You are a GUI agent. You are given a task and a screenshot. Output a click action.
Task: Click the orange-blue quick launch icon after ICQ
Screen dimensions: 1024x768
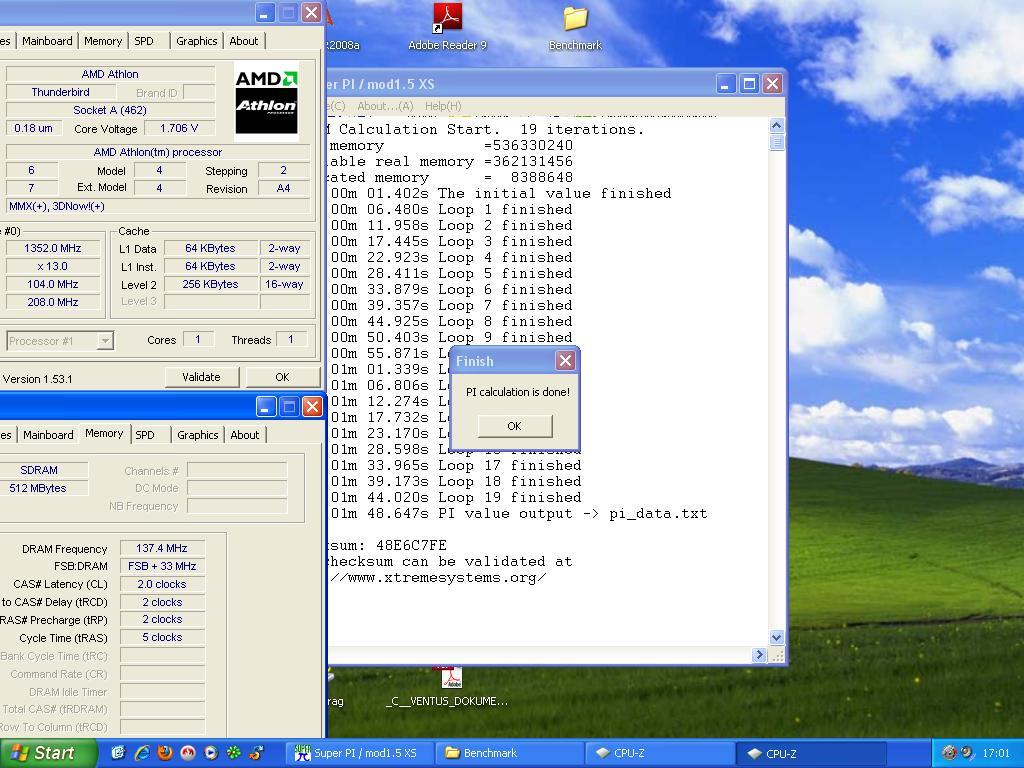tap(256, 753)
